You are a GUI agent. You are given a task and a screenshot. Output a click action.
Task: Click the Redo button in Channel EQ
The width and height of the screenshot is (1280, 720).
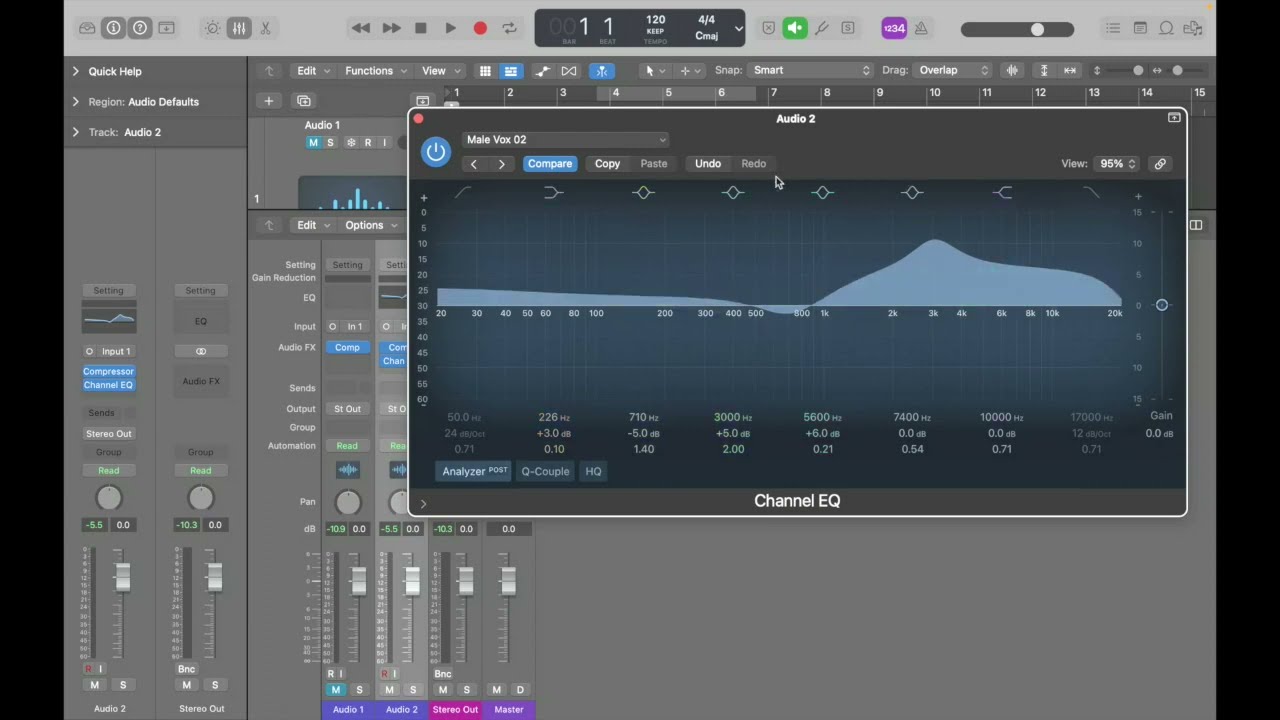click(x=754, y=164)
